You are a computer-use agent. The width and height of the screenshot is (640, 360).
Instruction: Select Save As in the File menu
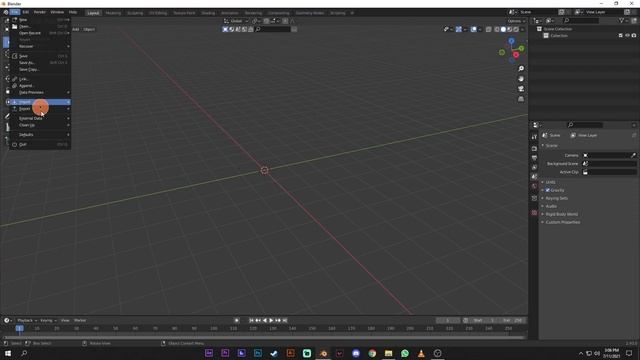pyautogui.click(x=40, y=62)
